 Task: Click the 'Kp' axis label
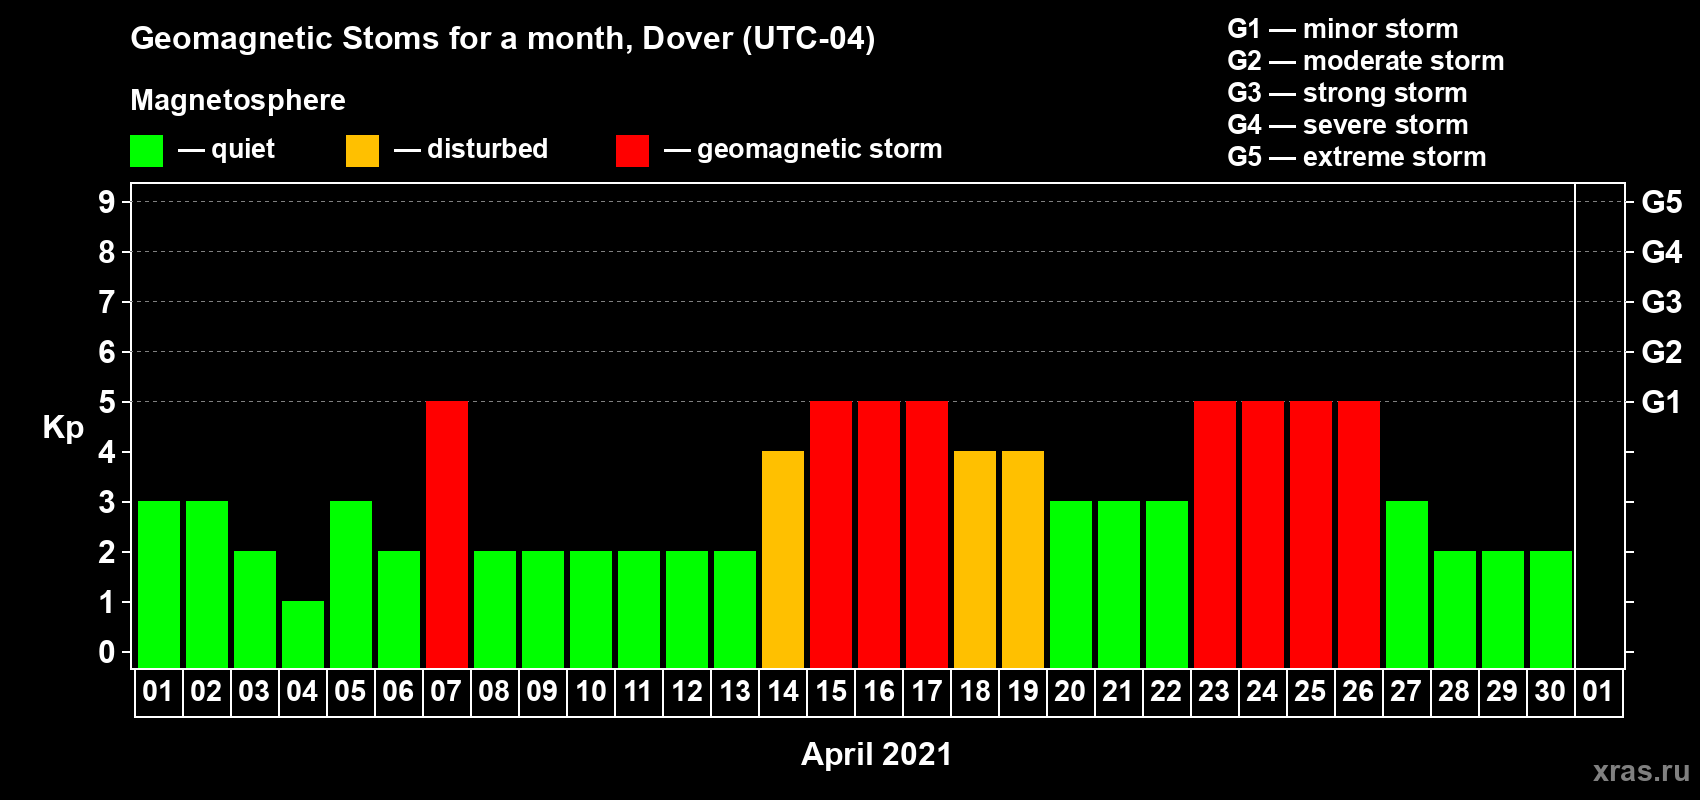63,428
